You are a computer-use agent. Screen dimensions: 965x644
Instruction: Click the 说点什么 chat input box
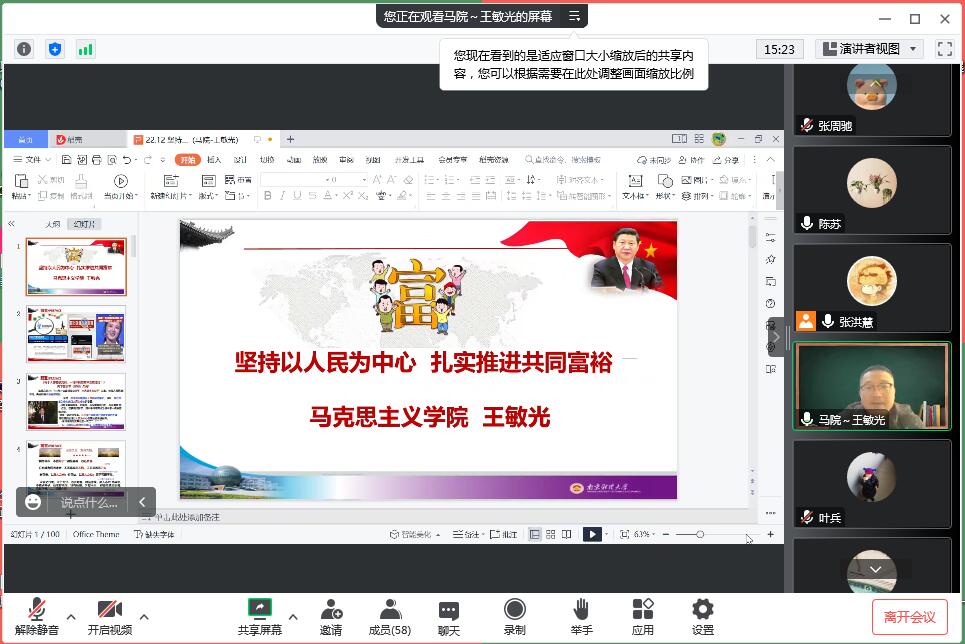click(x=90, y=503)
